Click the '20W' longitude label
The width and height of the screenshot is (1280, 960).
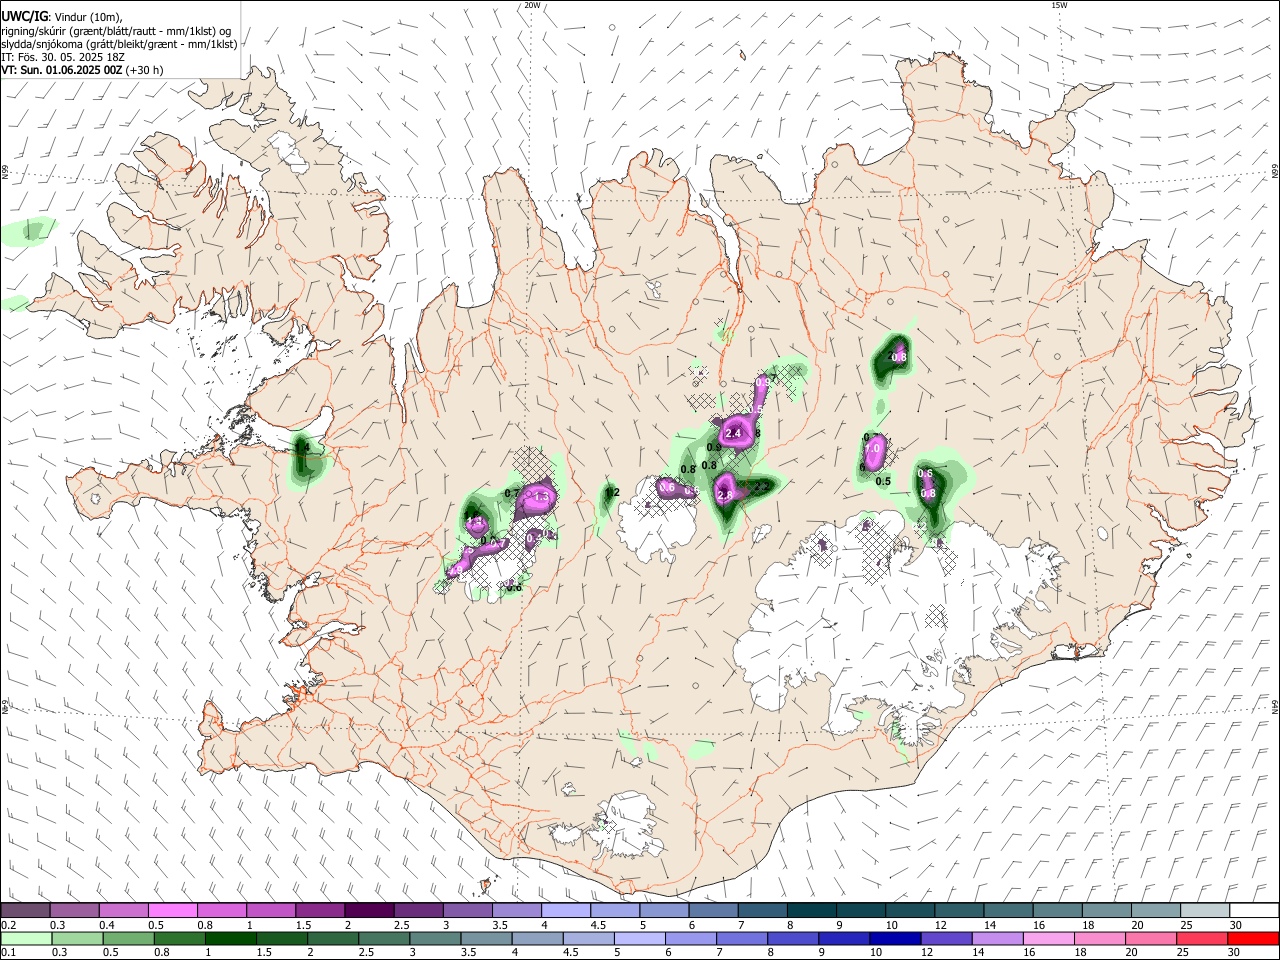532,5
